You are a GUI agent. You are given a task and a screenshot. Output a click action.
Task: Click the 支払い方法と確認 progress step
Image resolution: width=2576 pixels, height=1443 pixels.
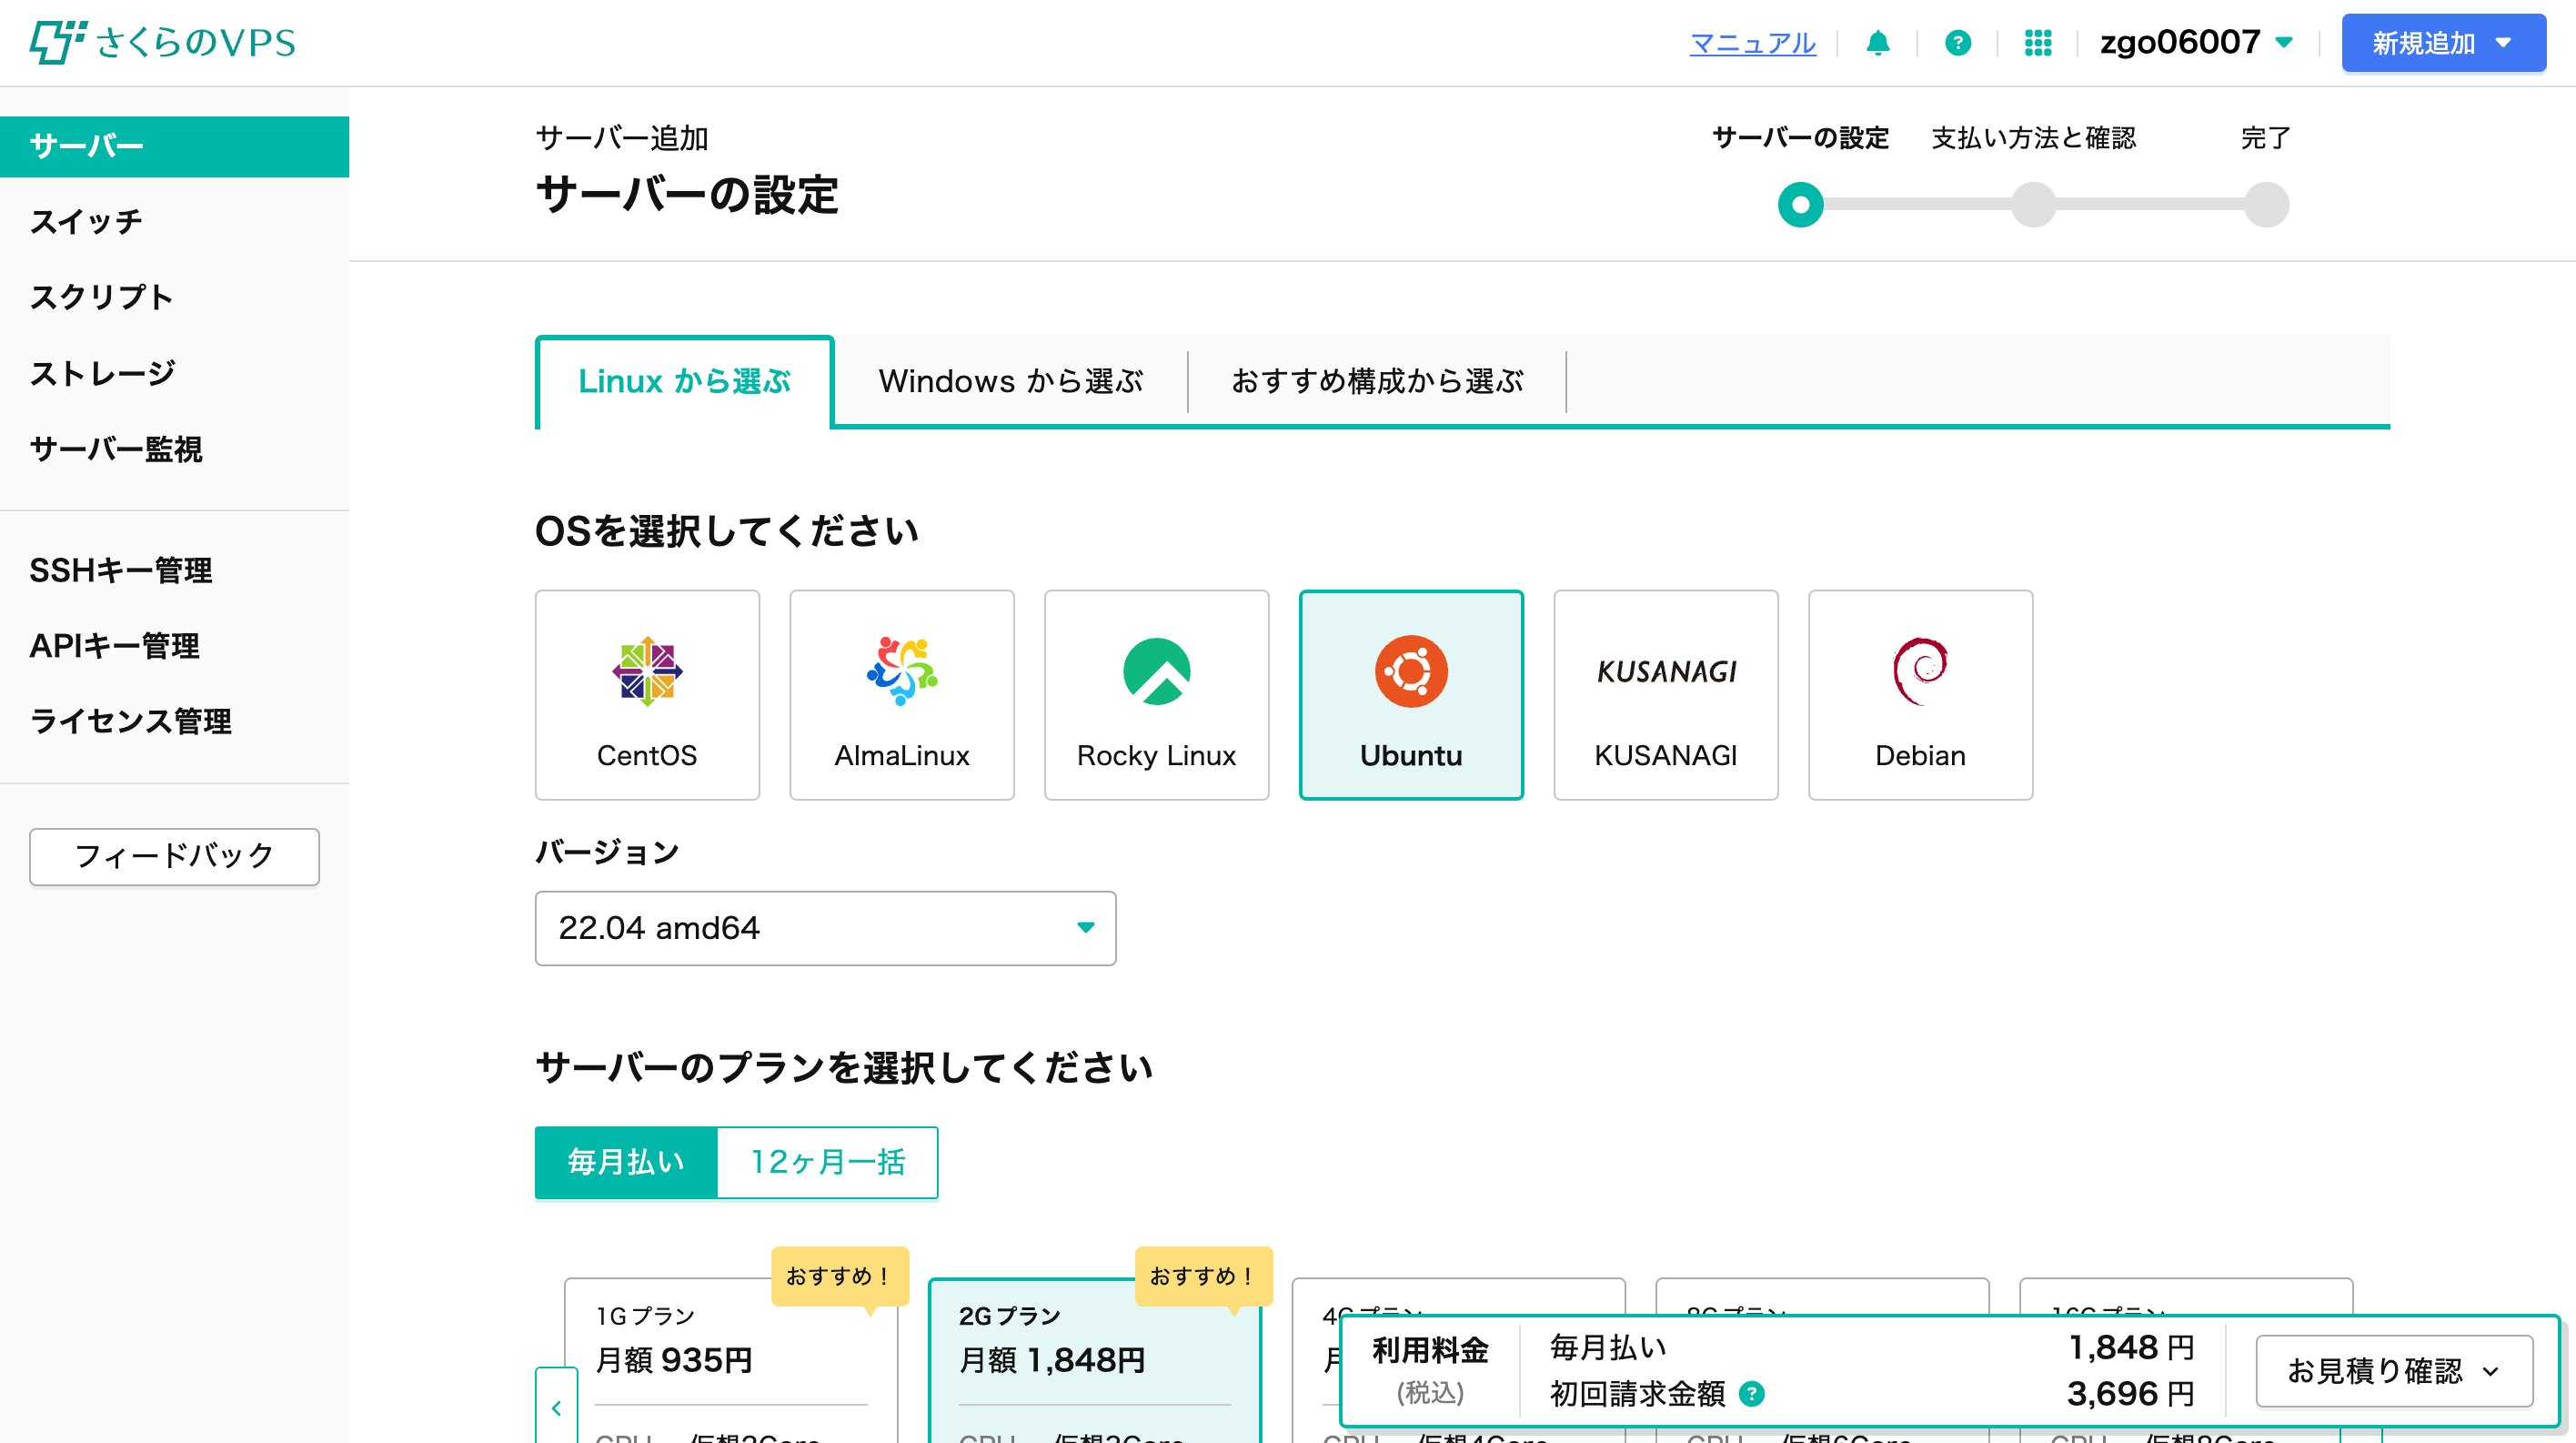2033,139
